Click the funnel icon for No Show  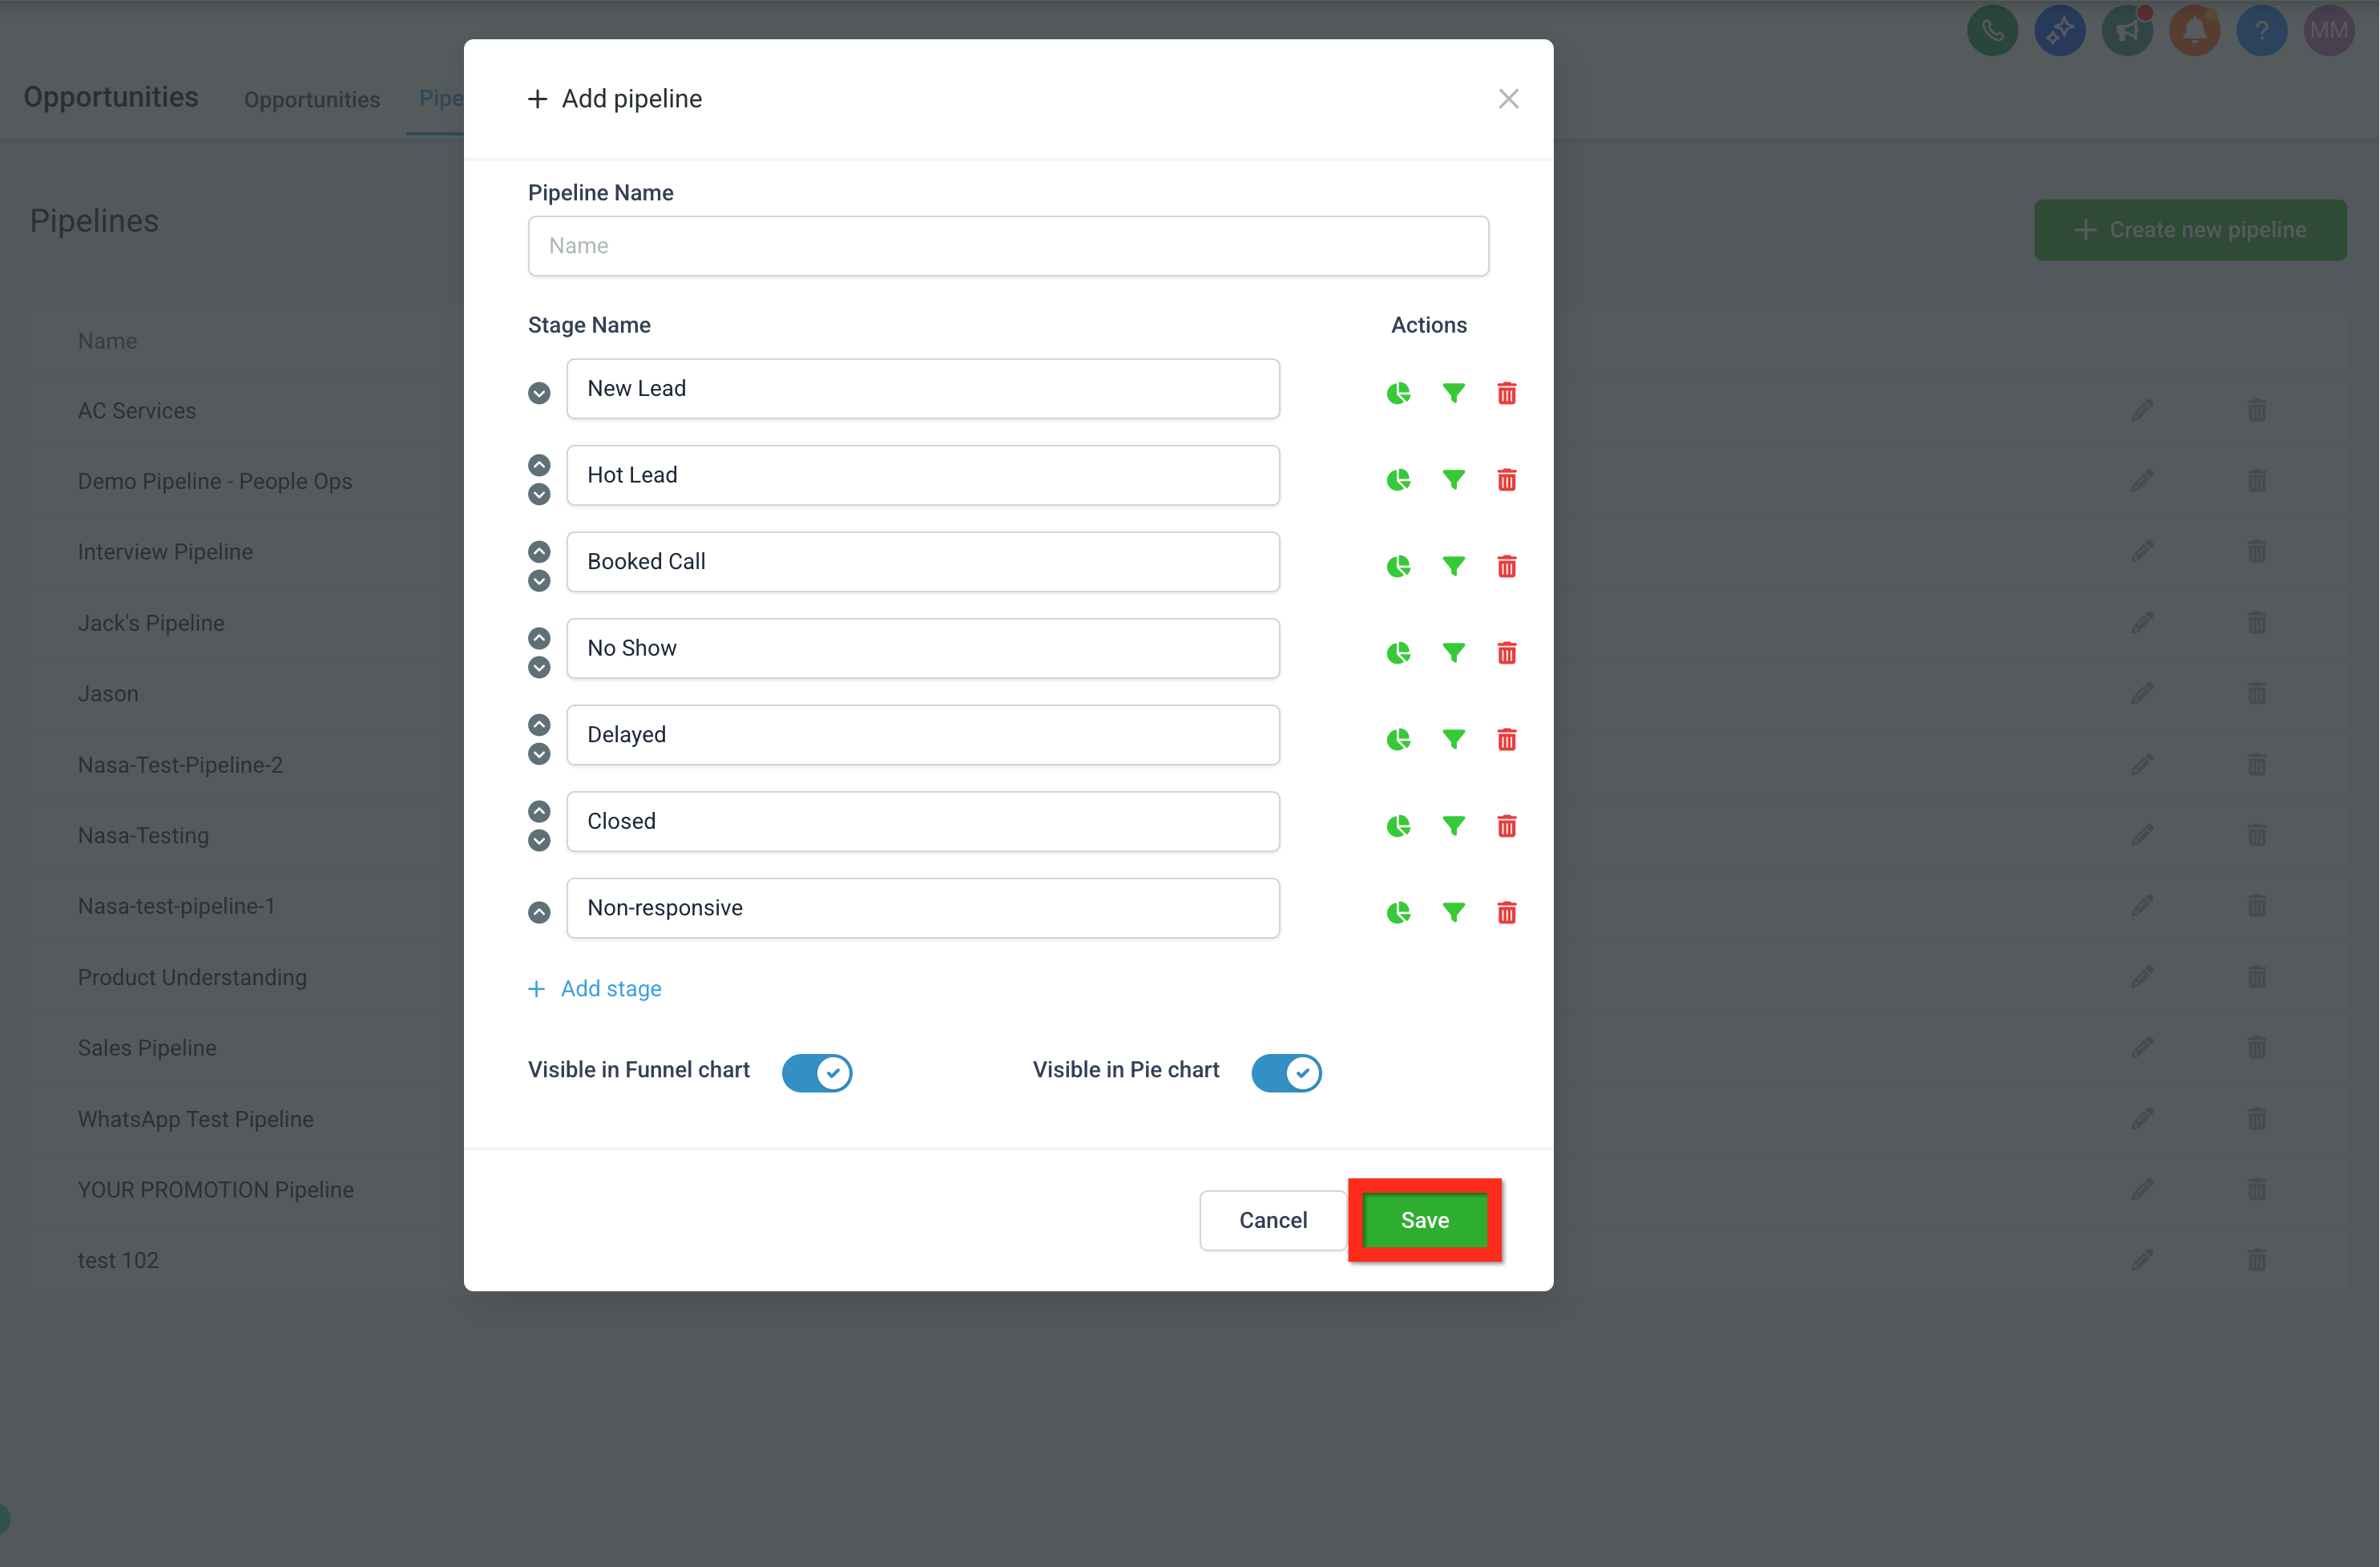[x=1453, y=653]
